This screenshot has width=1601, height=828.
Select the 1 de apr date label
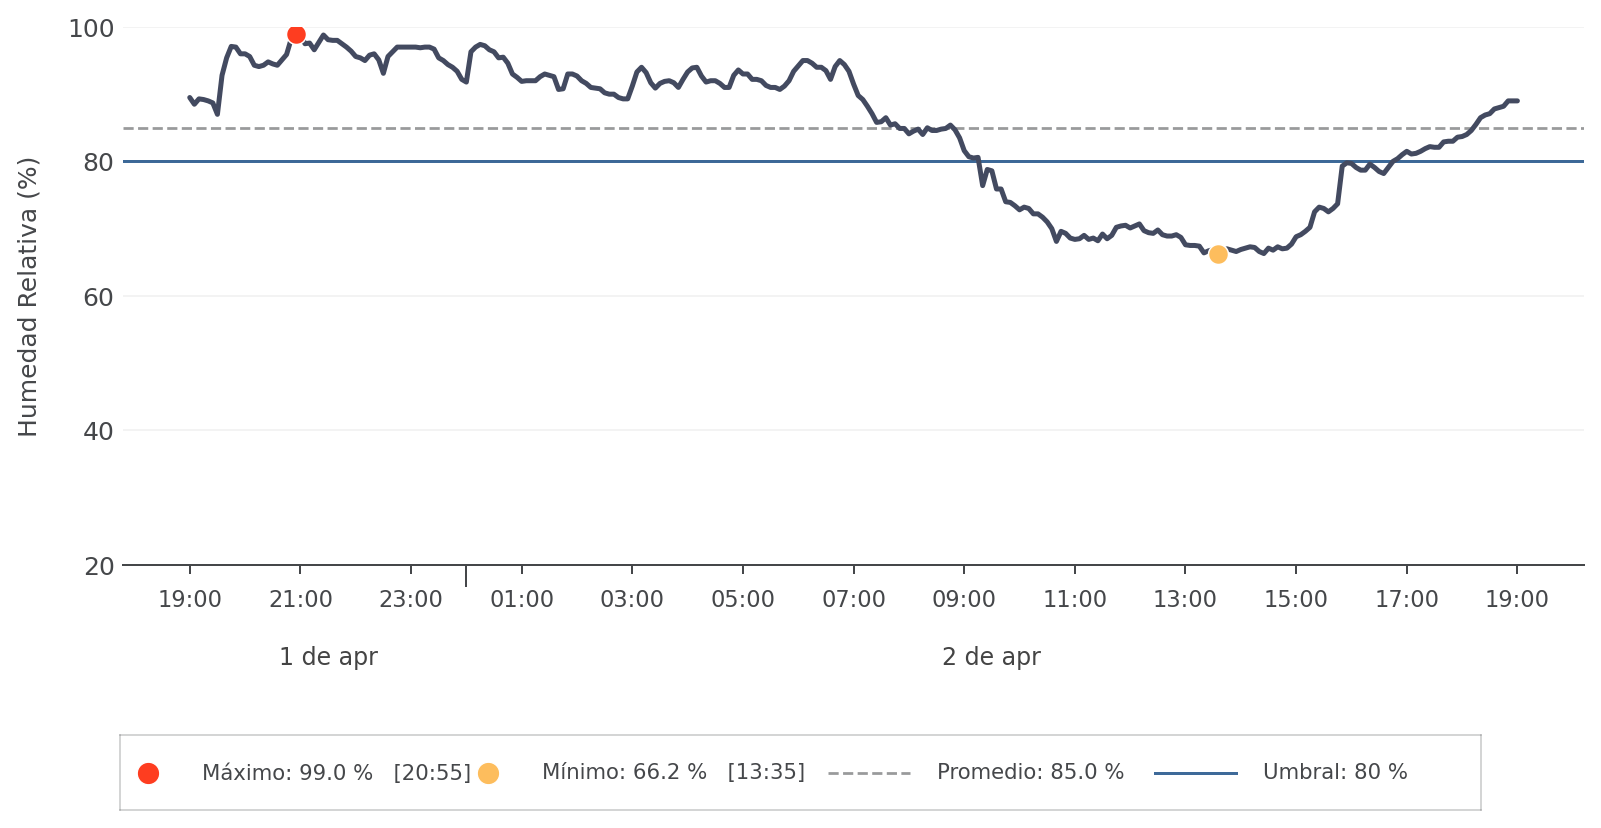(328, 657)
